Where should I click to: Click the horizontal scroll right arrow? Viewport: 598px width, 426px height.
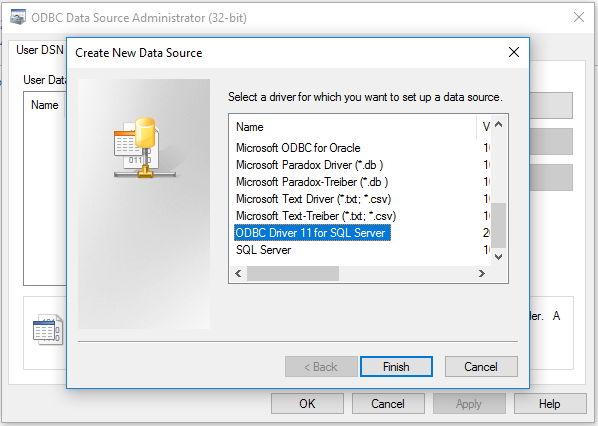482,273
